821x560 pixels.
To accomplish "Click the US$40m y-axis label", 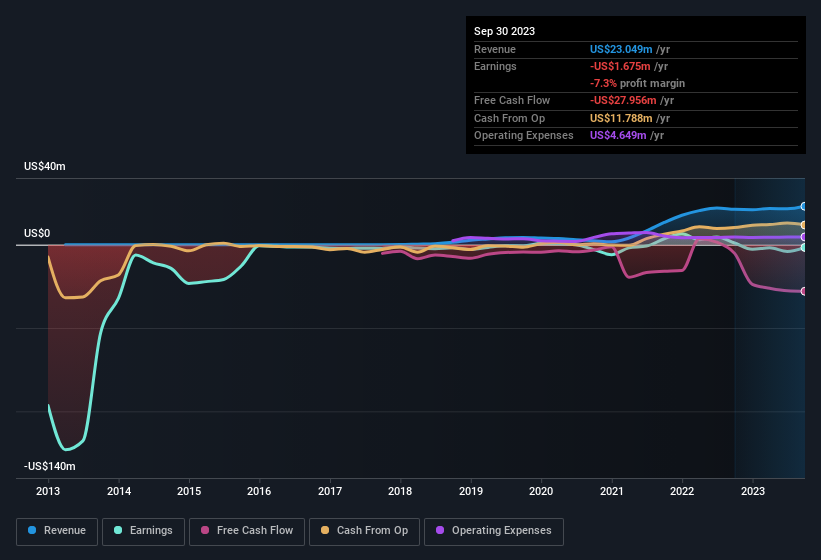I will point(45,166).
